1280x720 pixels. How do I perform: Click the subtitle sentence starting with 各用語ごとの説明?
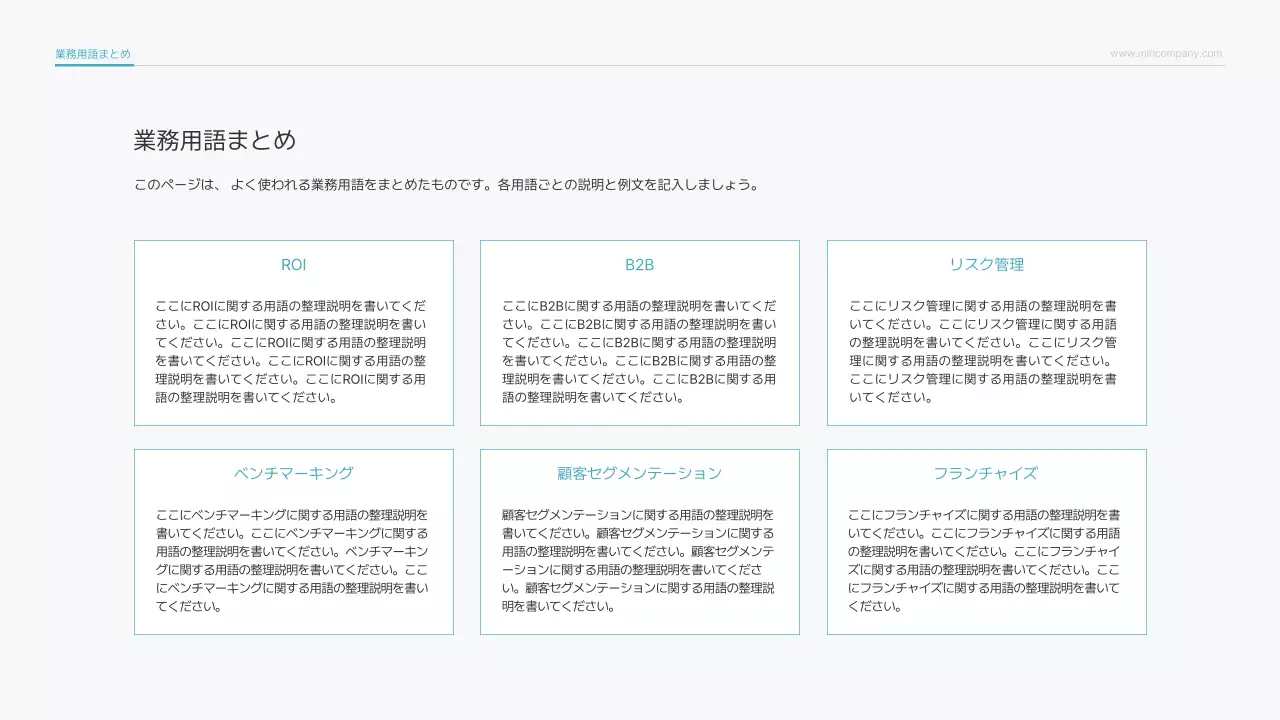pos(628,185)
